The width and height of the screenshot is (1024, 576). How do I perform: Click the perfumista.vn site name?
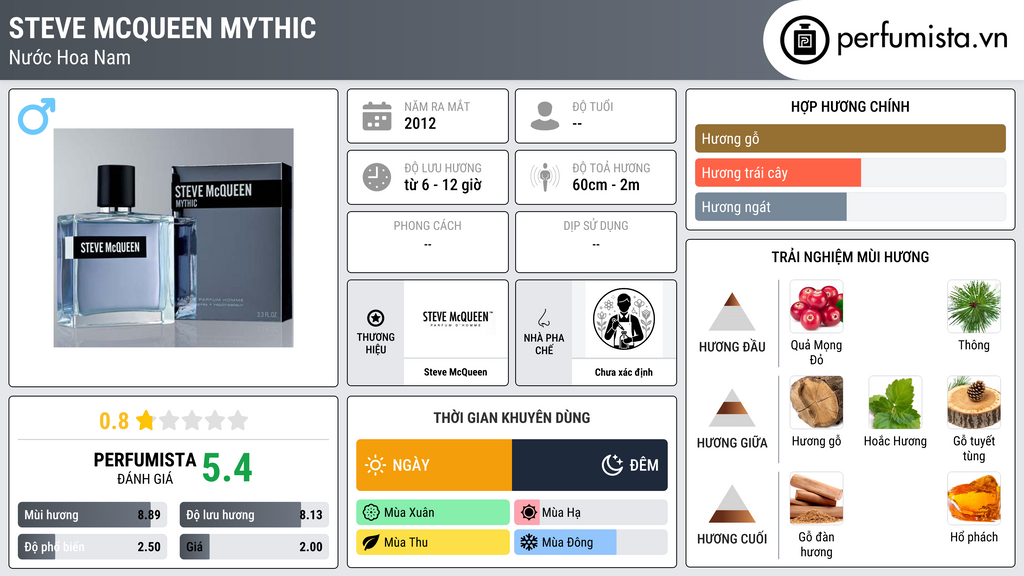(922, 38)
